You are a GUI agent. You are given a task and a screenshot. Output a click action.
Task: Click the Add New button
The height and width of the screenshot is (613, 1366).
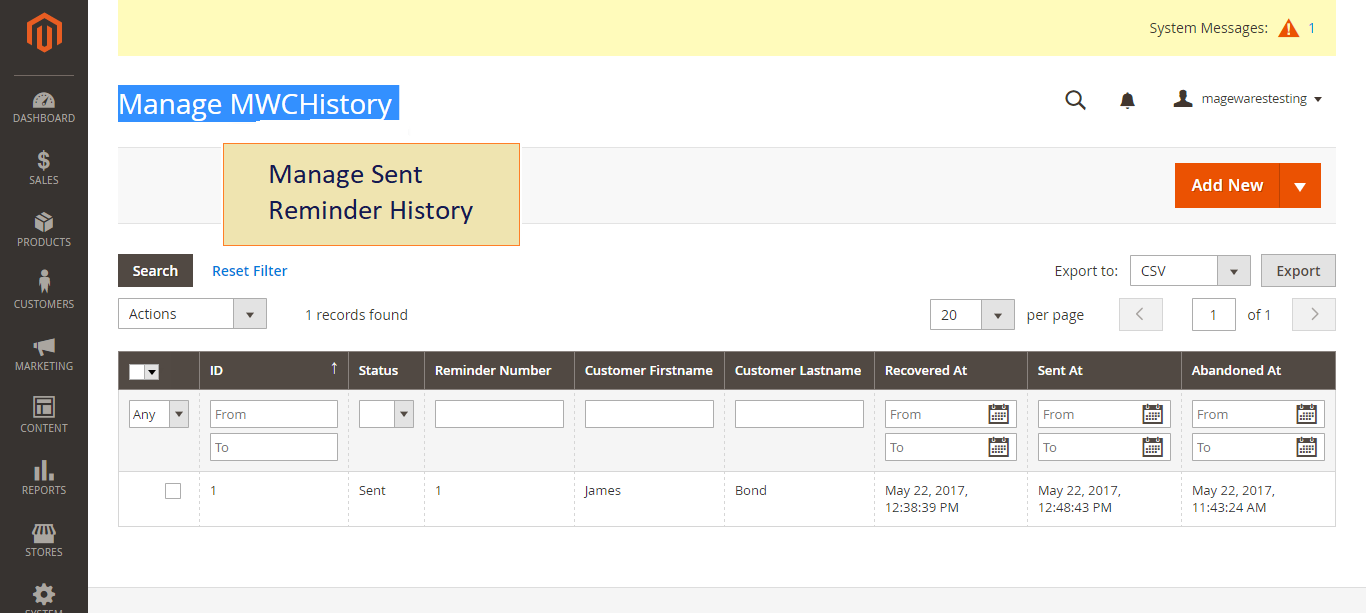click(1227, 186)
